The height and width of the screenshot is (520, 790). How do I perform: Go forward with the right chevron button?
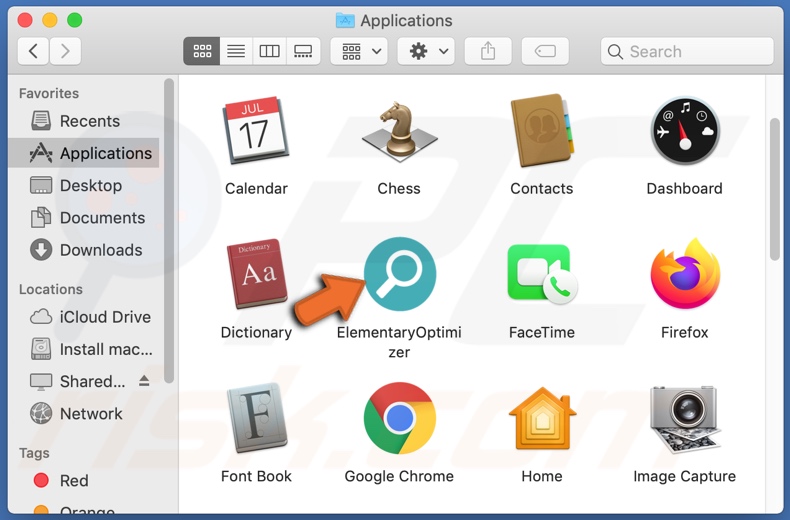(65, 51)
